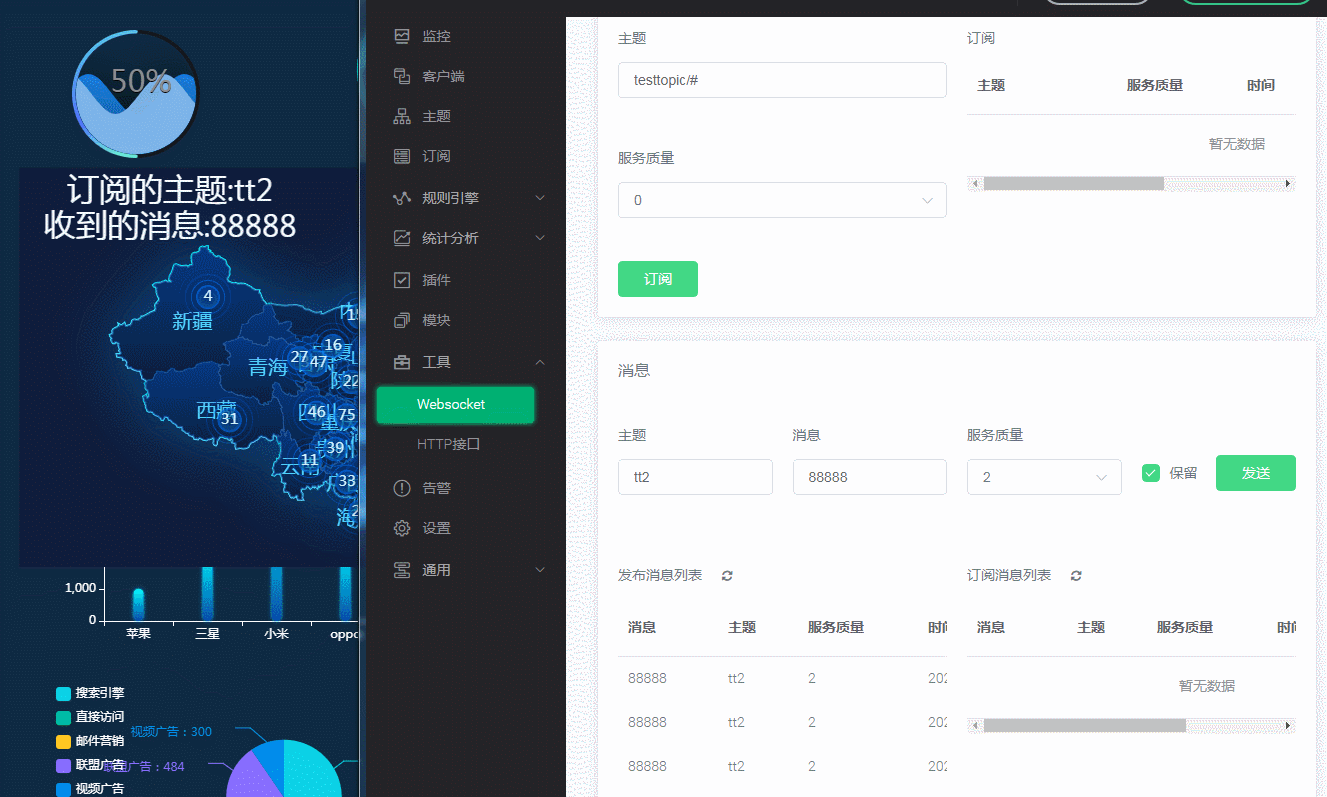Click the 订阅 subscriptions icon in sidebar
Screen dimensions: 1327x797
(x=402, y=156)
